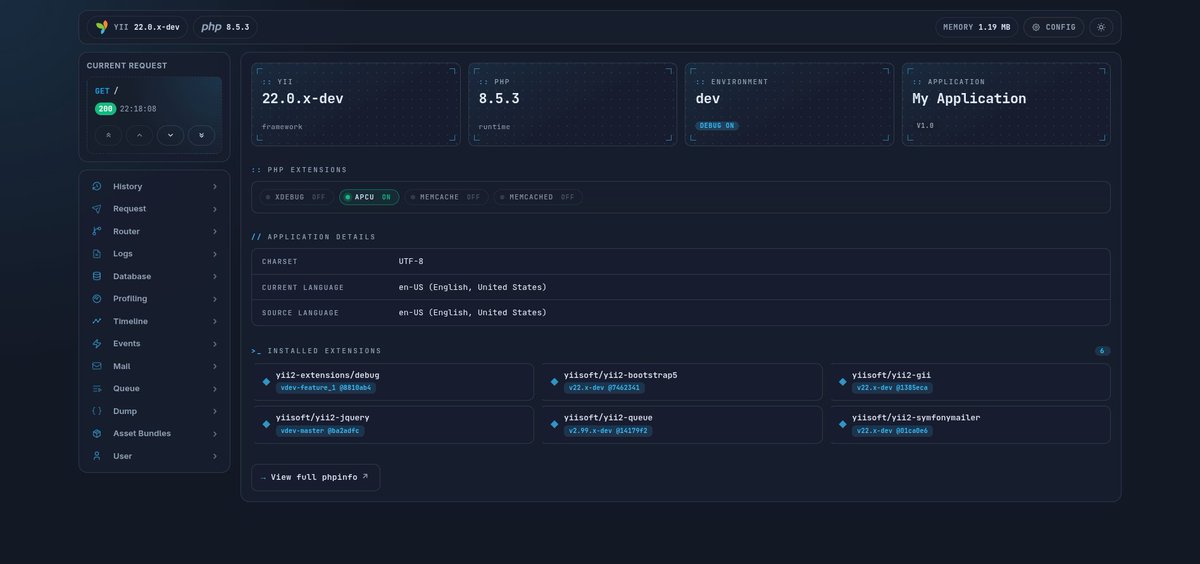Click the Request paper-plane icon
Screen dimensions: 1200x564
pyautogui.click(x=97, y=209)
